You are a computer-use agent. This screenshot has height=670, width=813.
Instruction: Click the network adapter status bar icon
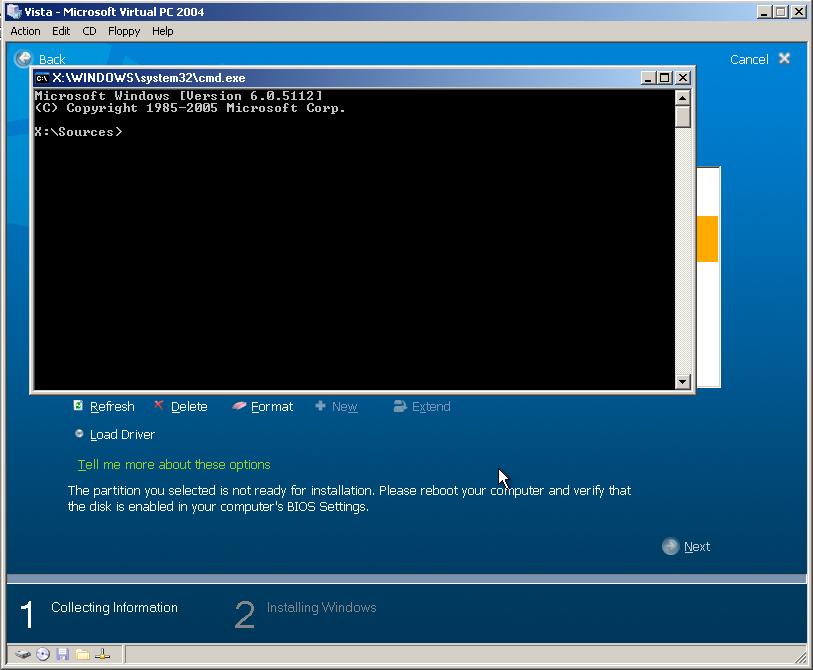click(103, 654)
